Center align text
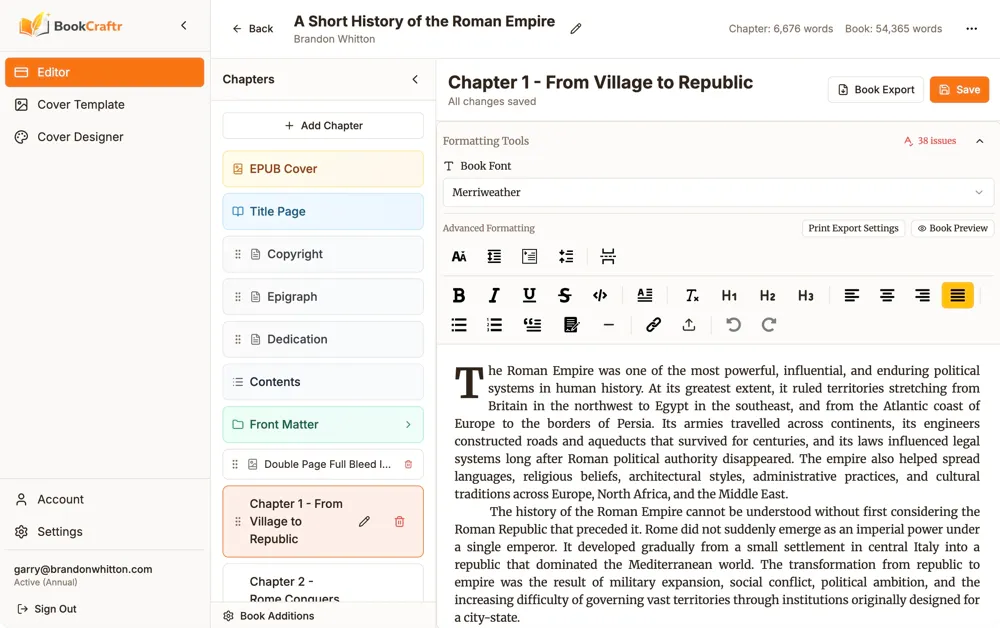The image size is (1000, 628). (x=886, y=295)
